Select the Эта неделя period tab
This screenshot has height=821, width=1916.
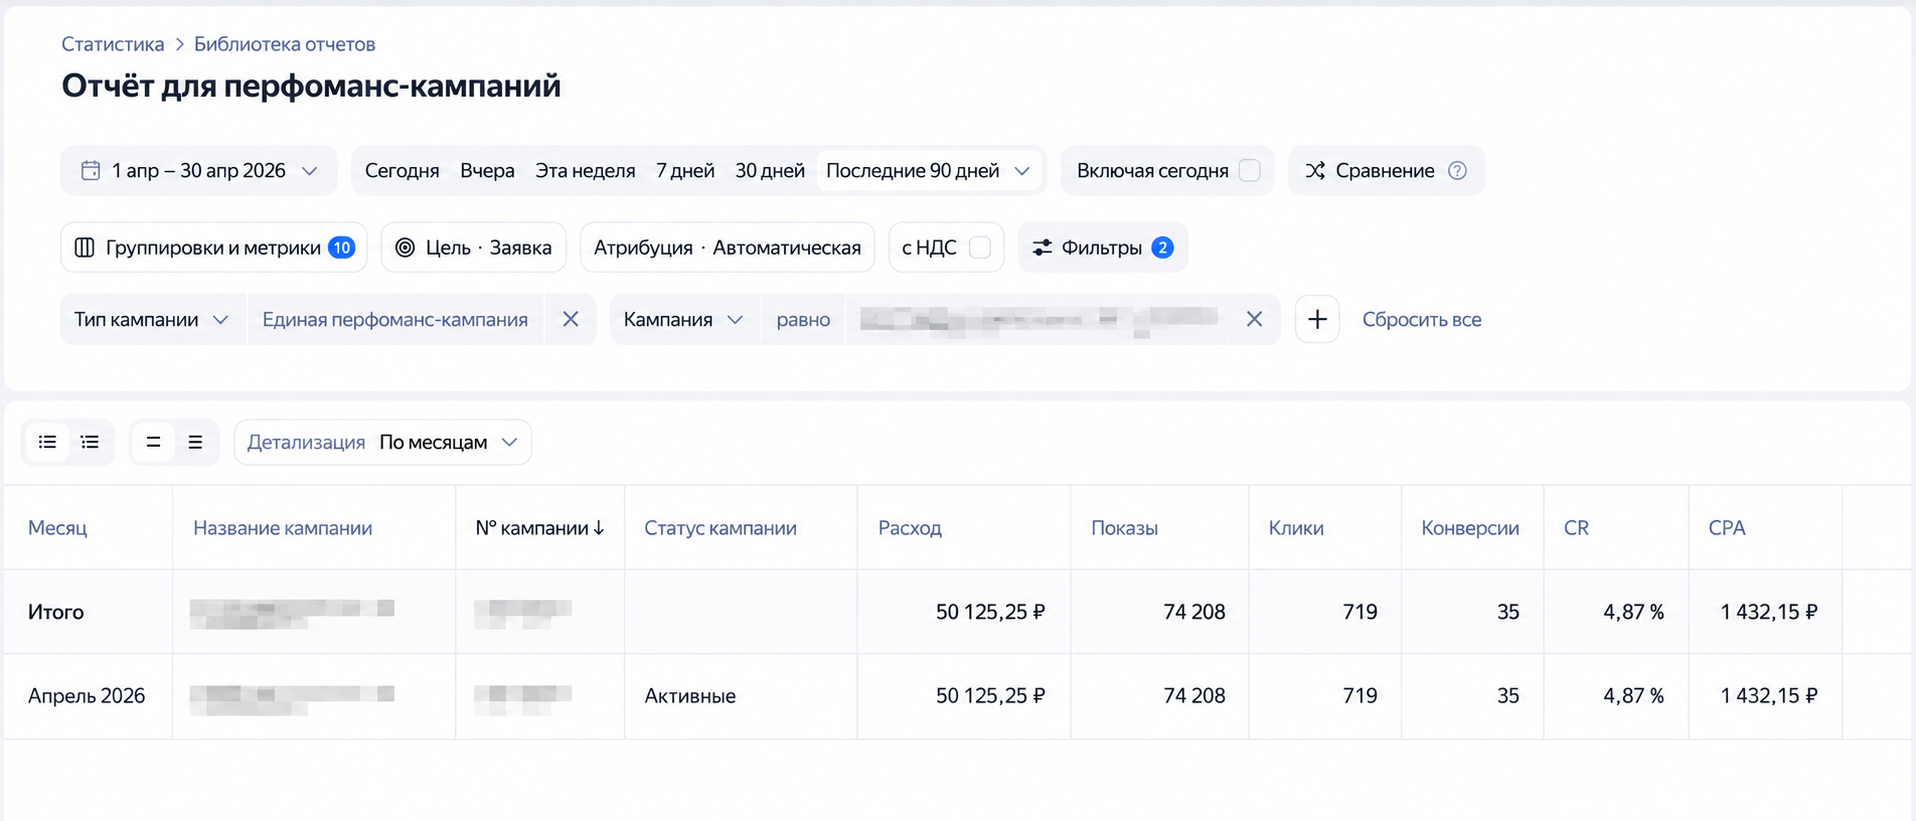[x=585, y=170]
